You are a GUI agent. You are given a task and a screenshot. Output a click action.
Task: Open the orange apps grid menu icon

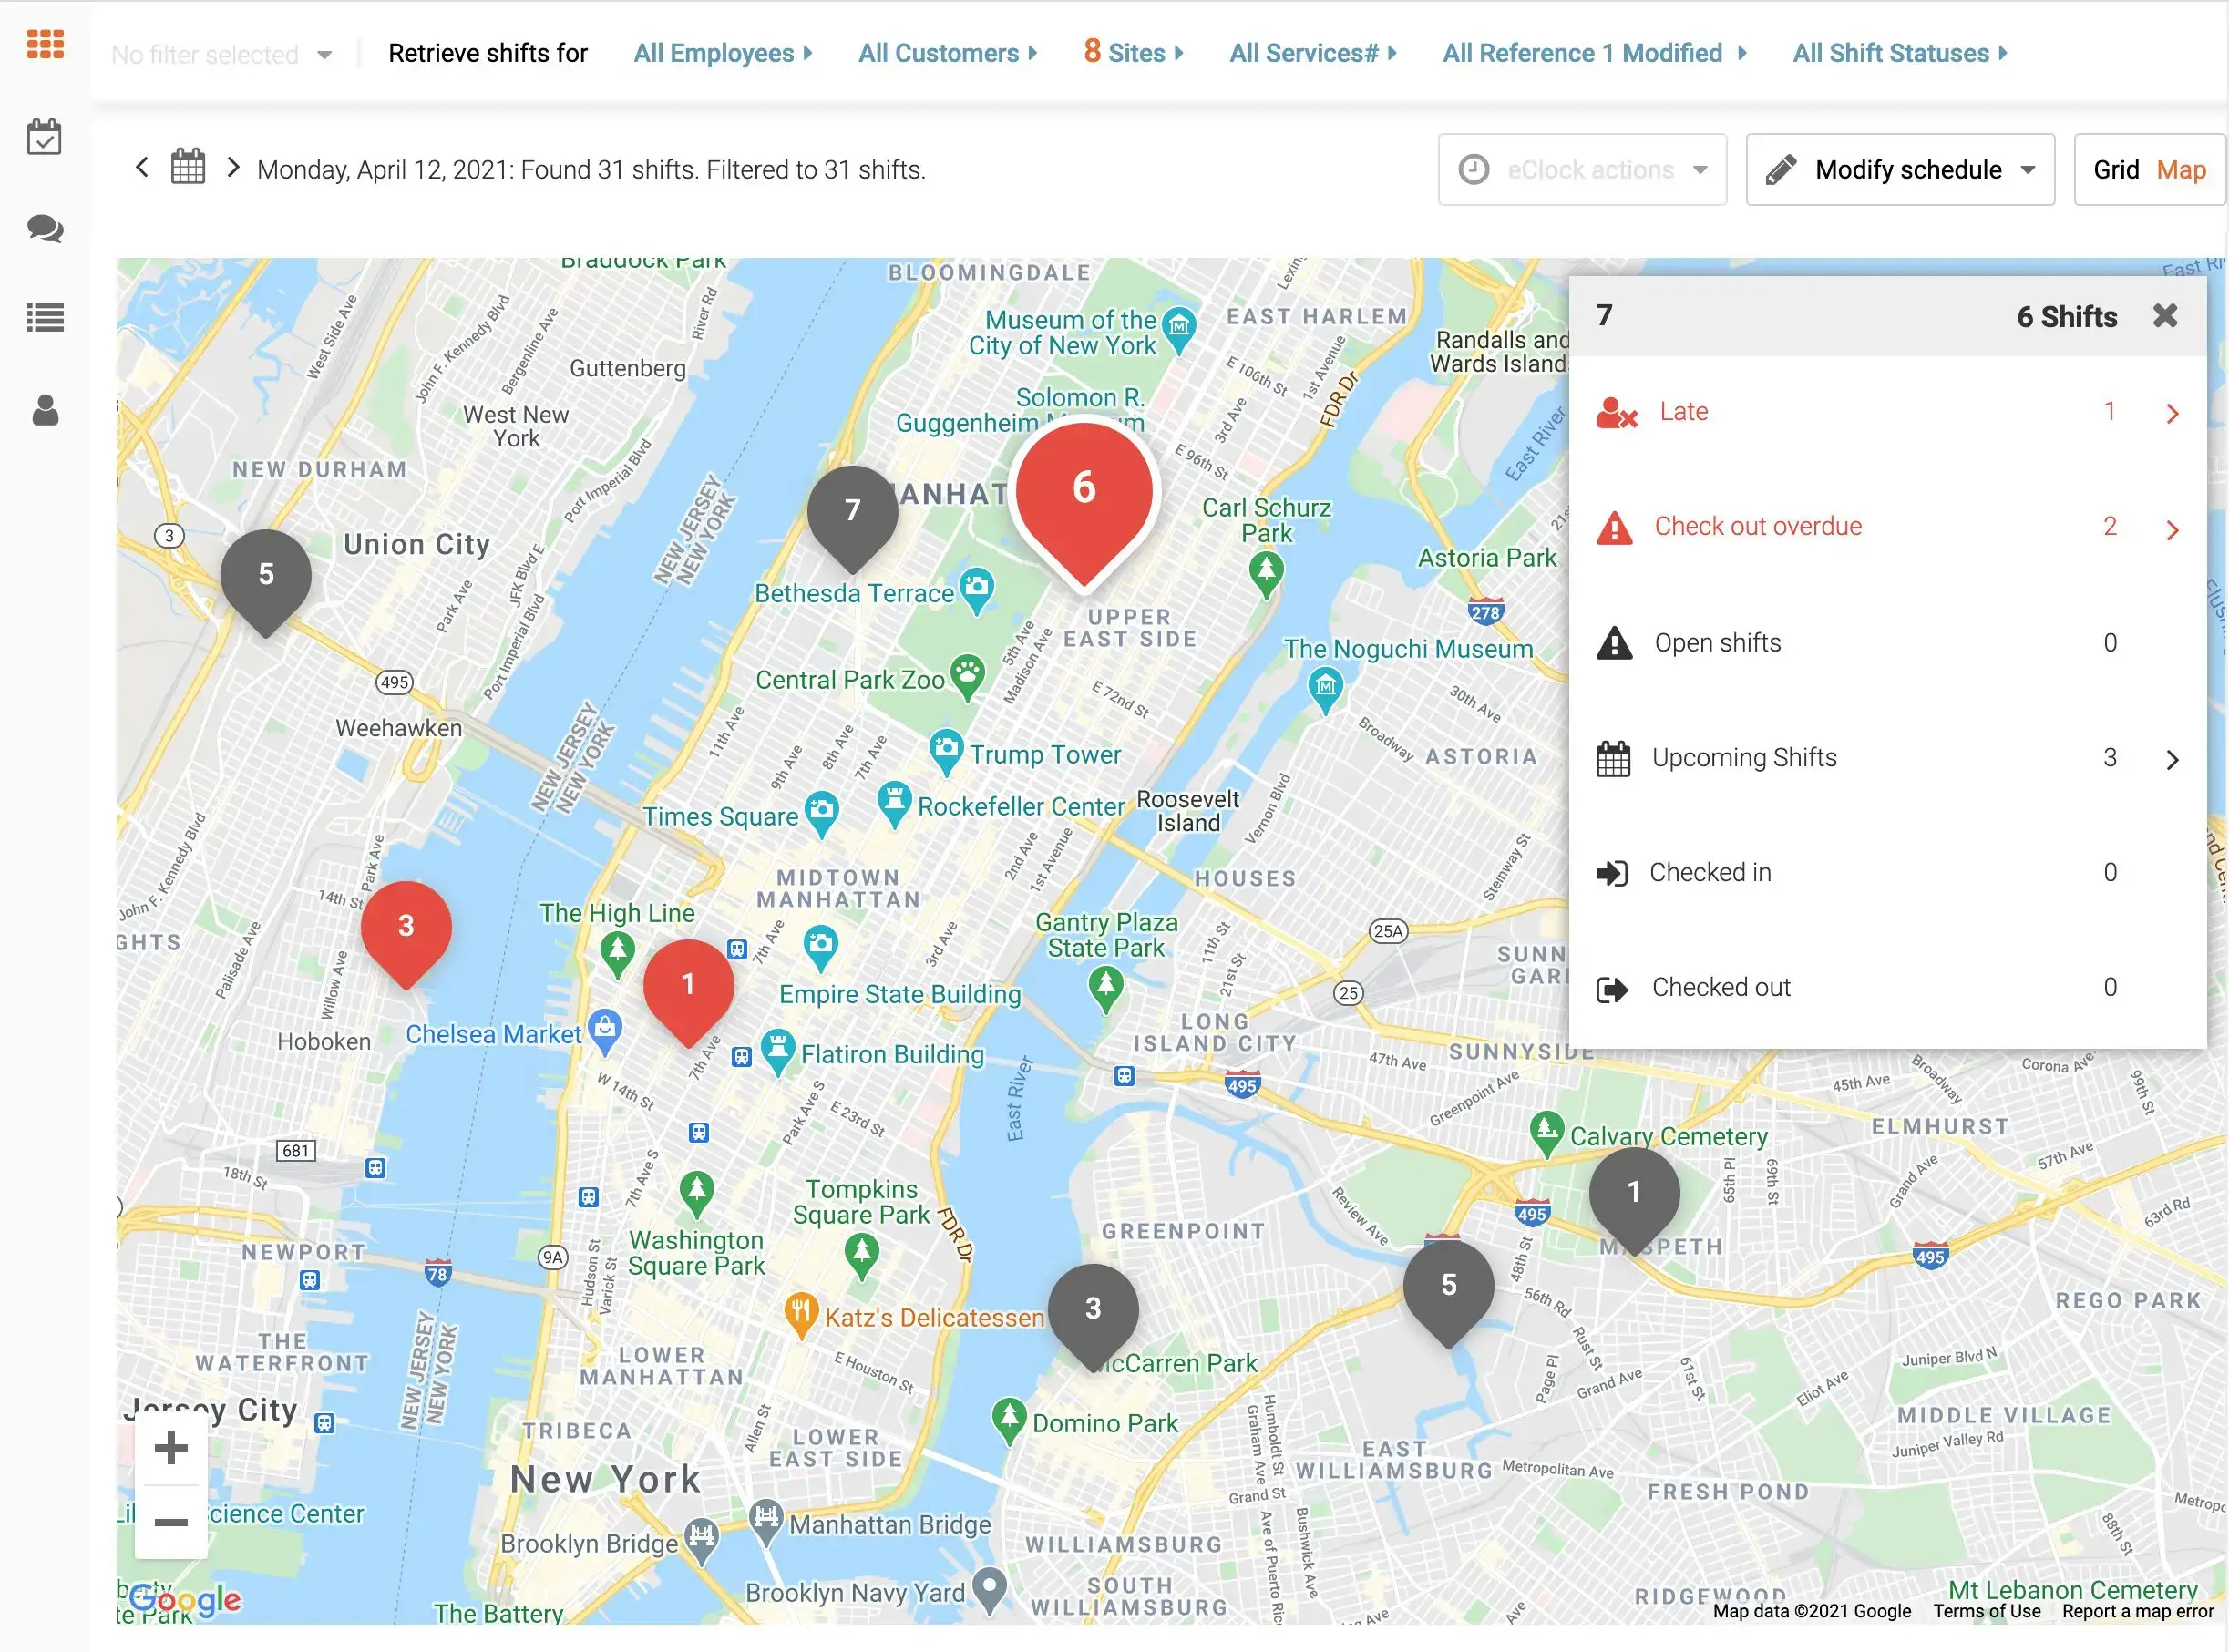pyautogui.click(x=45, y=45)
